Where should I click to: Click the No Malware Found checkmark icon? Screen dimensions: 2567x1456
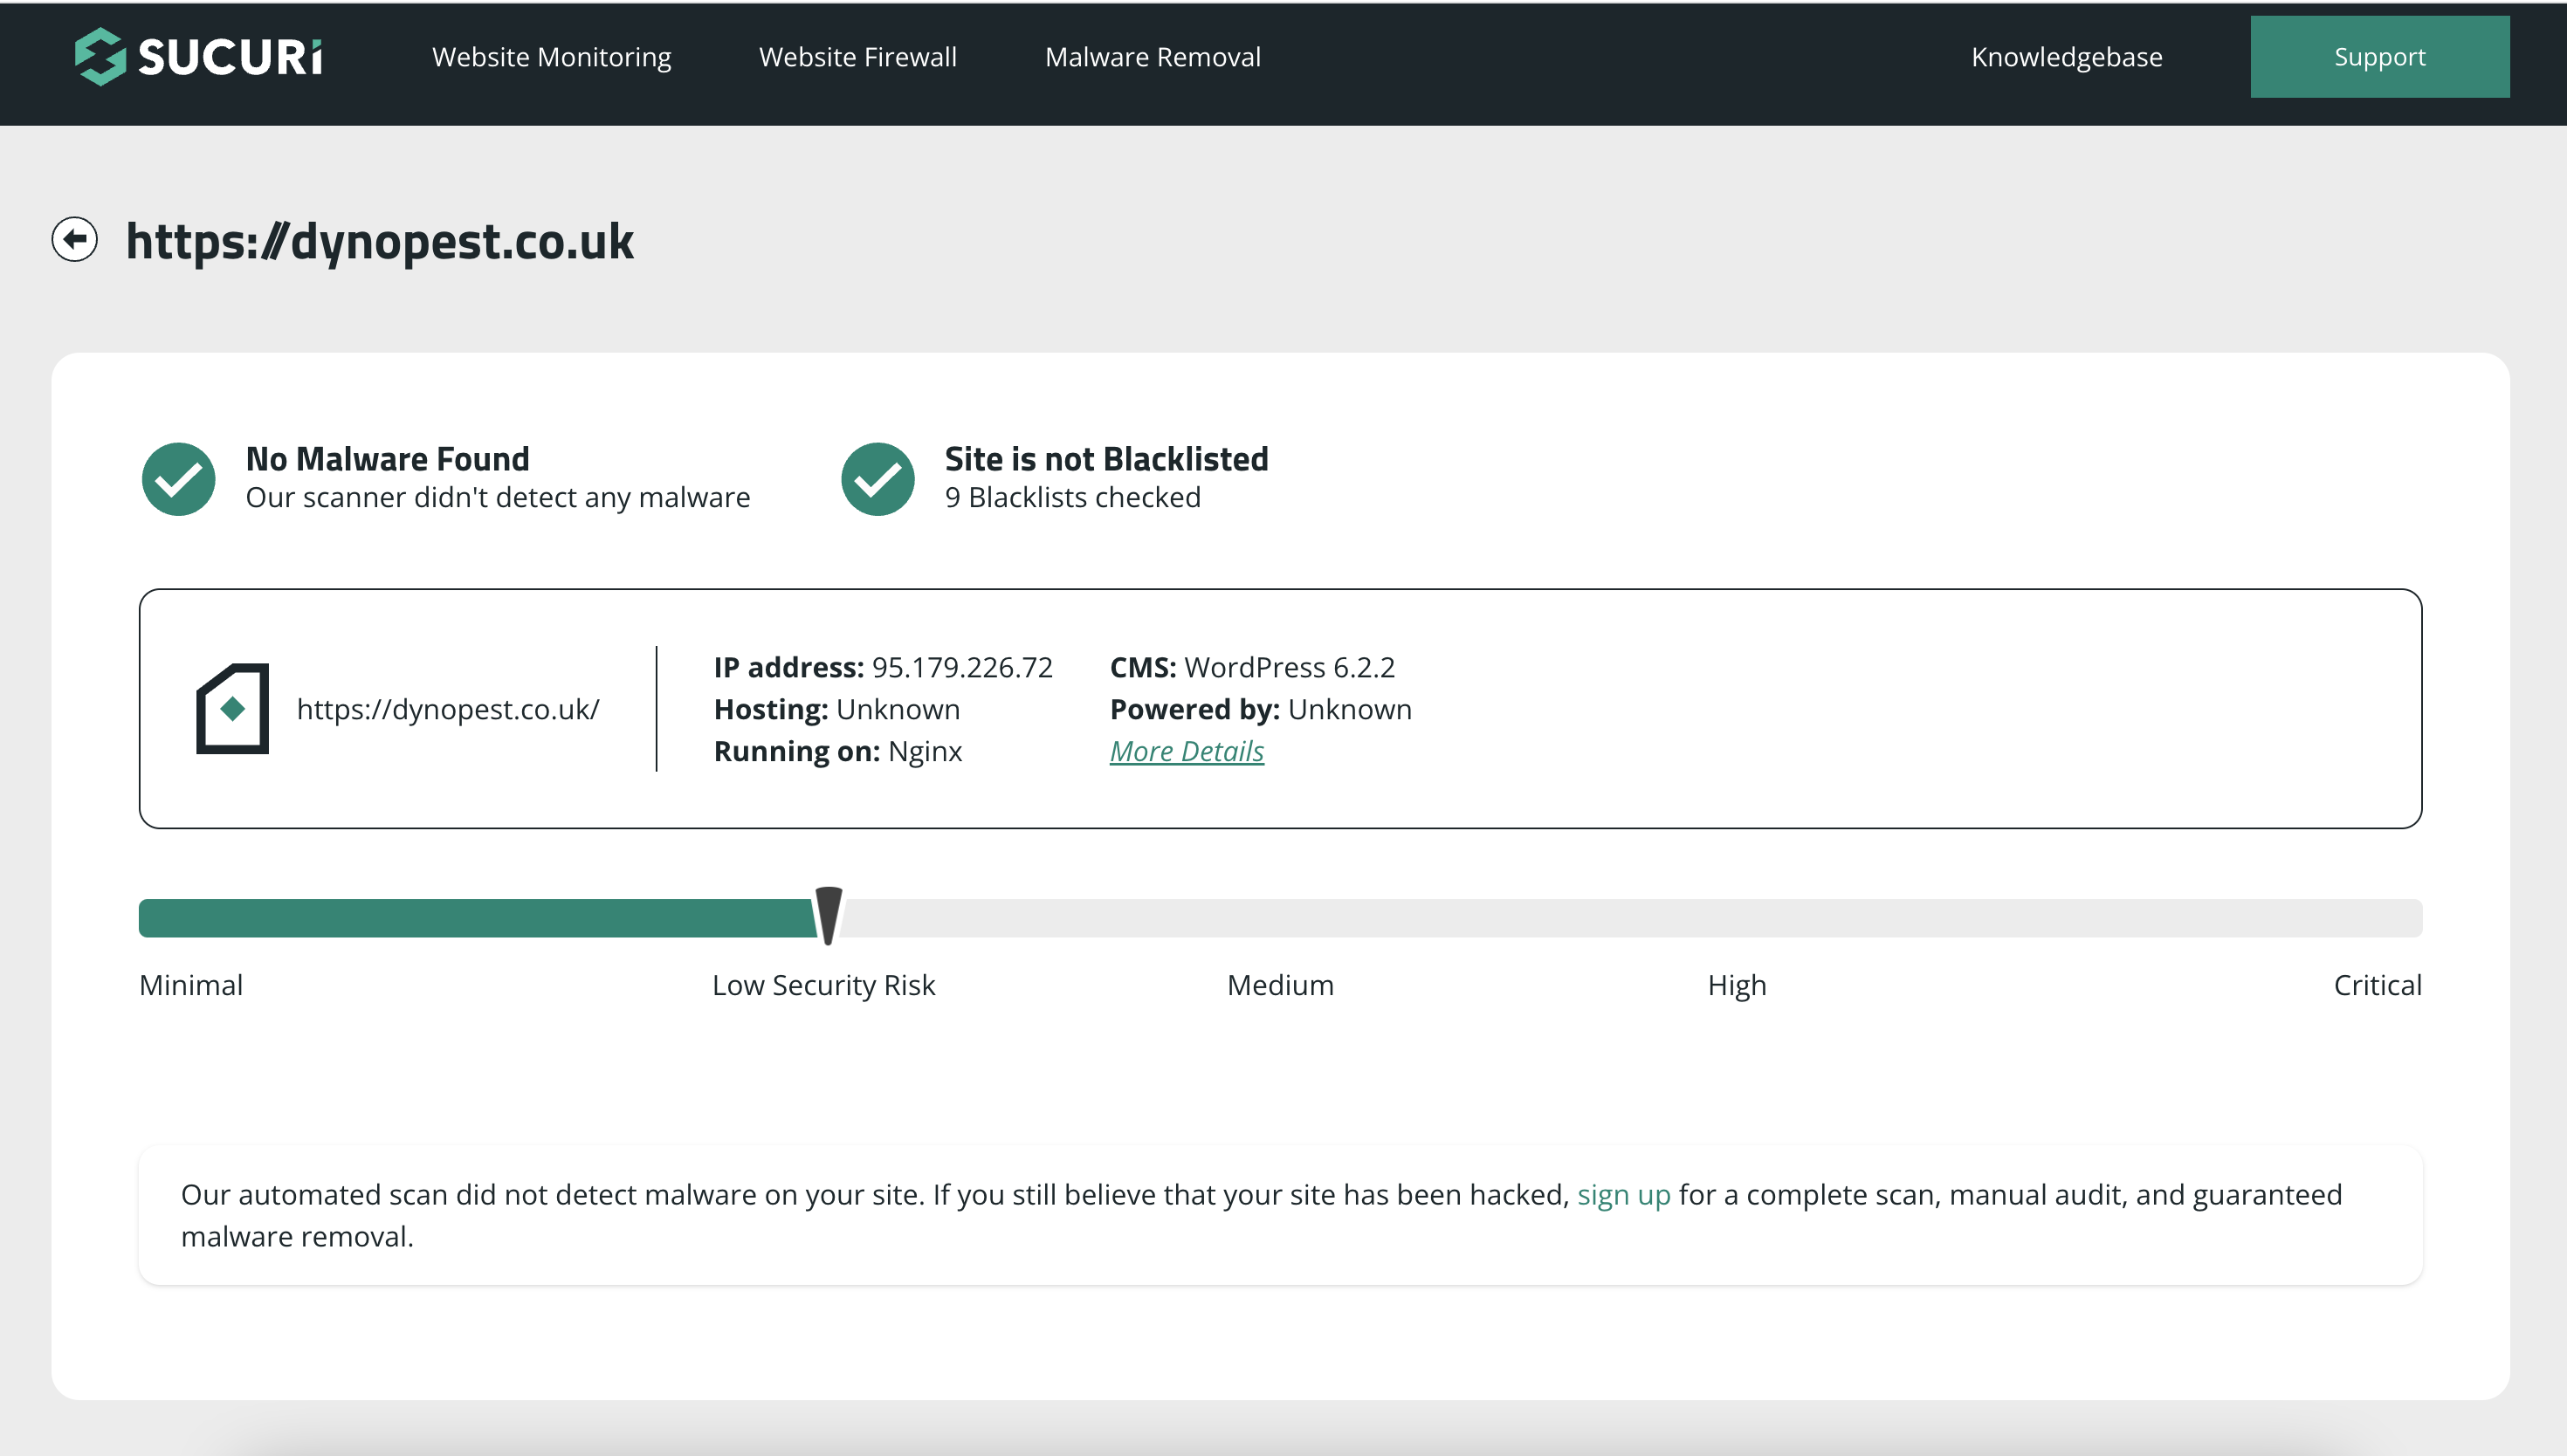click(x=179, y=479)
